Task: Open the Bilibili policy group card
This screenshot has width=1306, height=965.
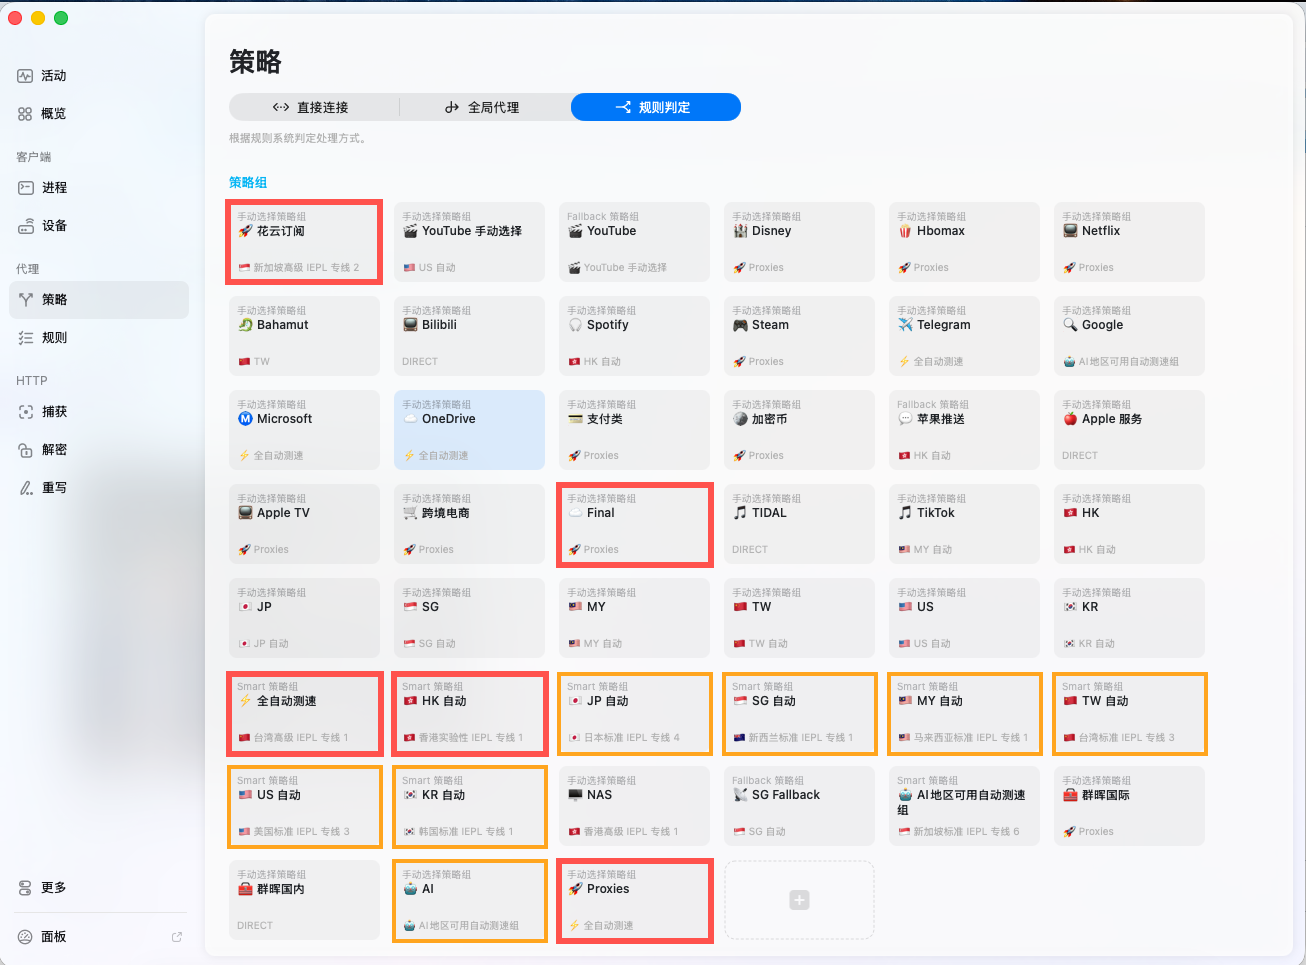Action: [x=469, y=336]
